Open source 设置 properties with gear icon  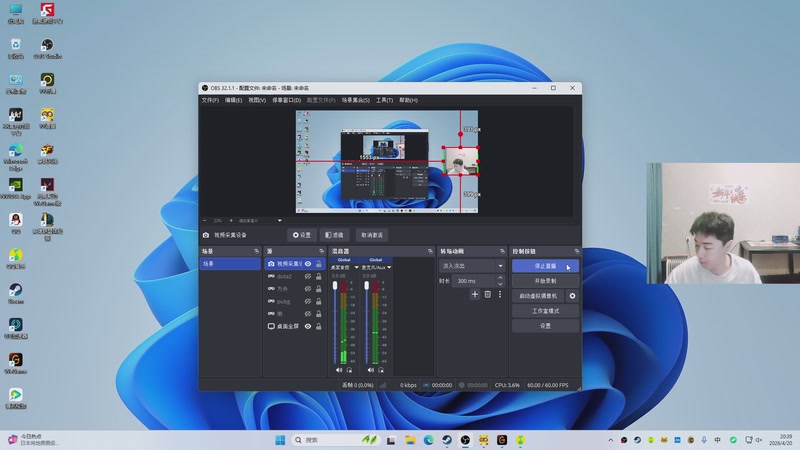302,235
